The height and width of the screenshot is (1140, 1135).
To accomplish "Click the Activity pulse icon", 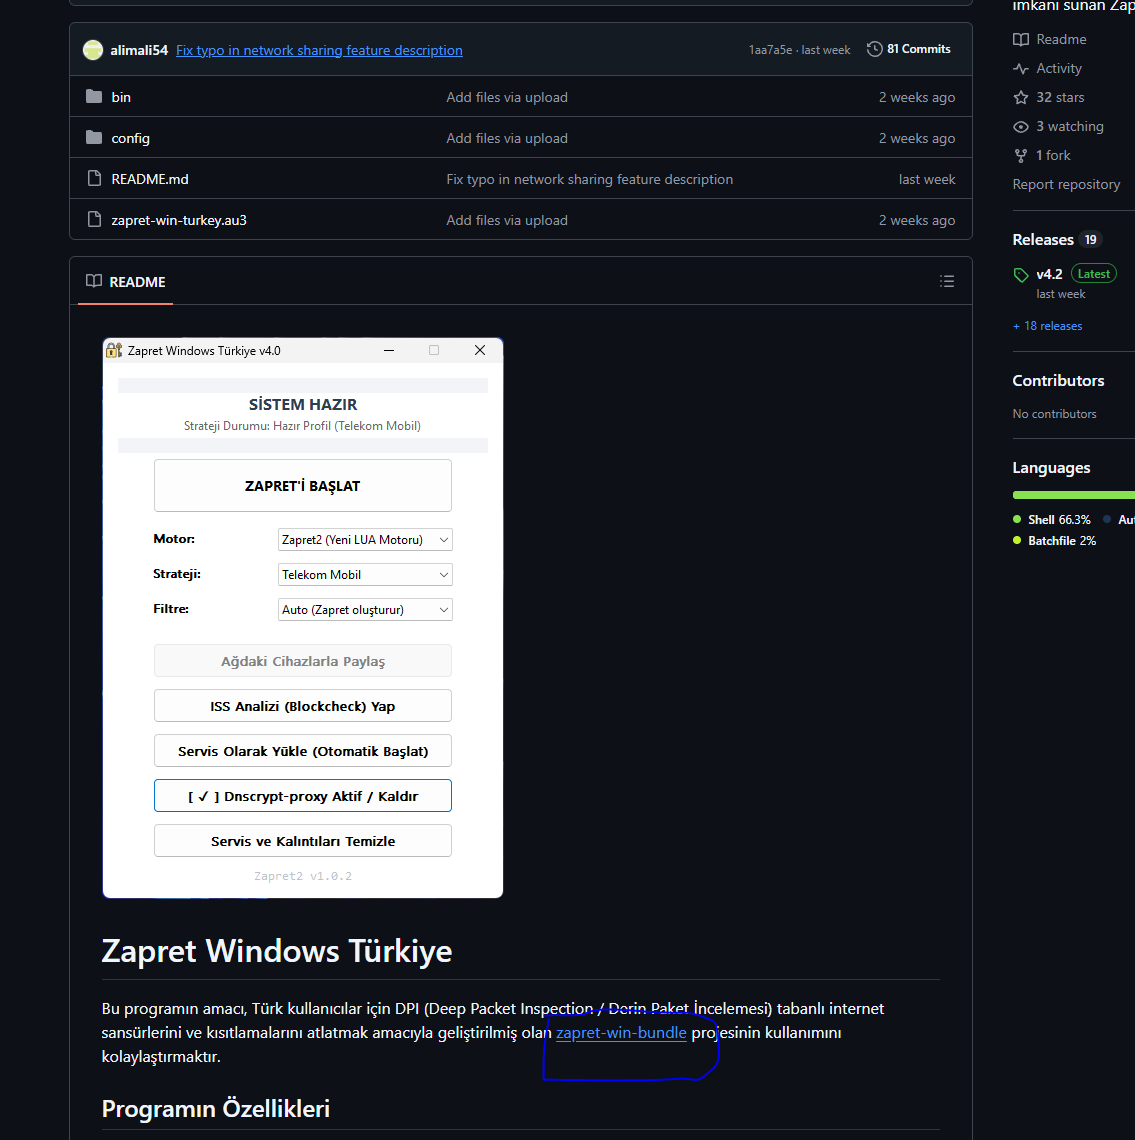I will tap(1021, 68).
